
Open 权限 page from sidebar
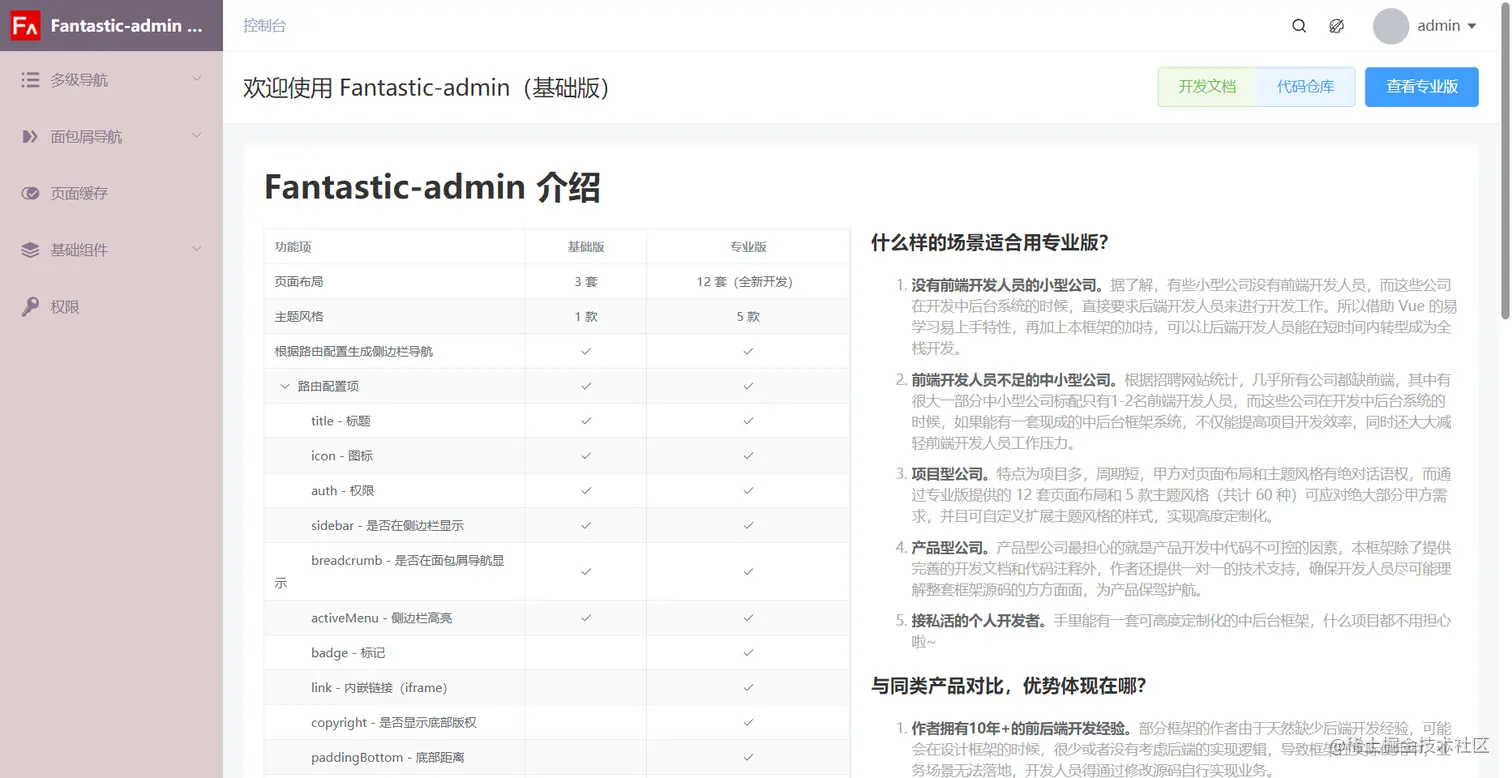(x=111, y=307)
